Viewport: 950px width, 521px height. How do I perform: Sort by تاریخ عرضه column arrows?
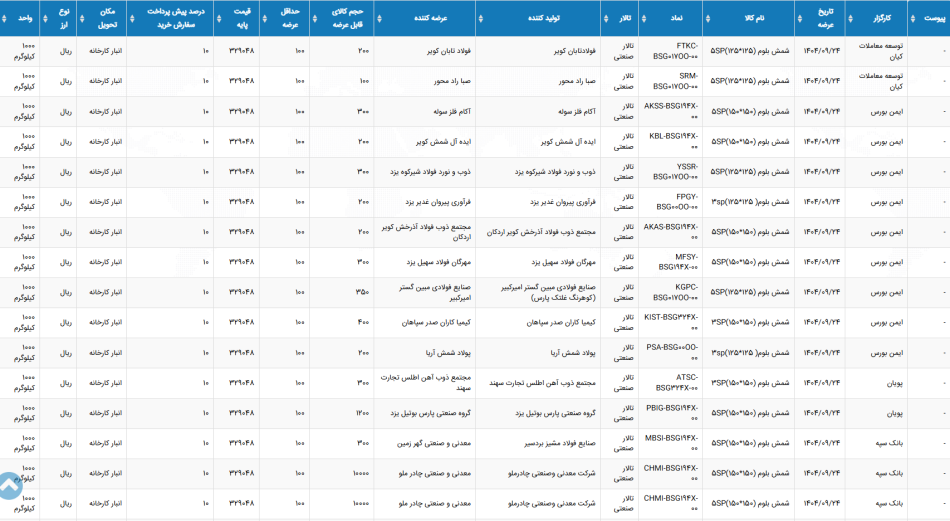[x=800, y=18]
